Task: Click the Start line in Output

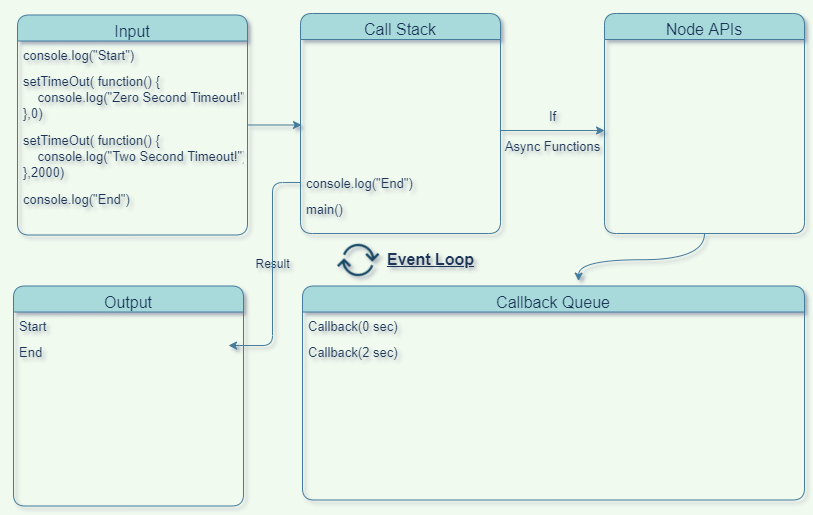Action: pos(33,327)
